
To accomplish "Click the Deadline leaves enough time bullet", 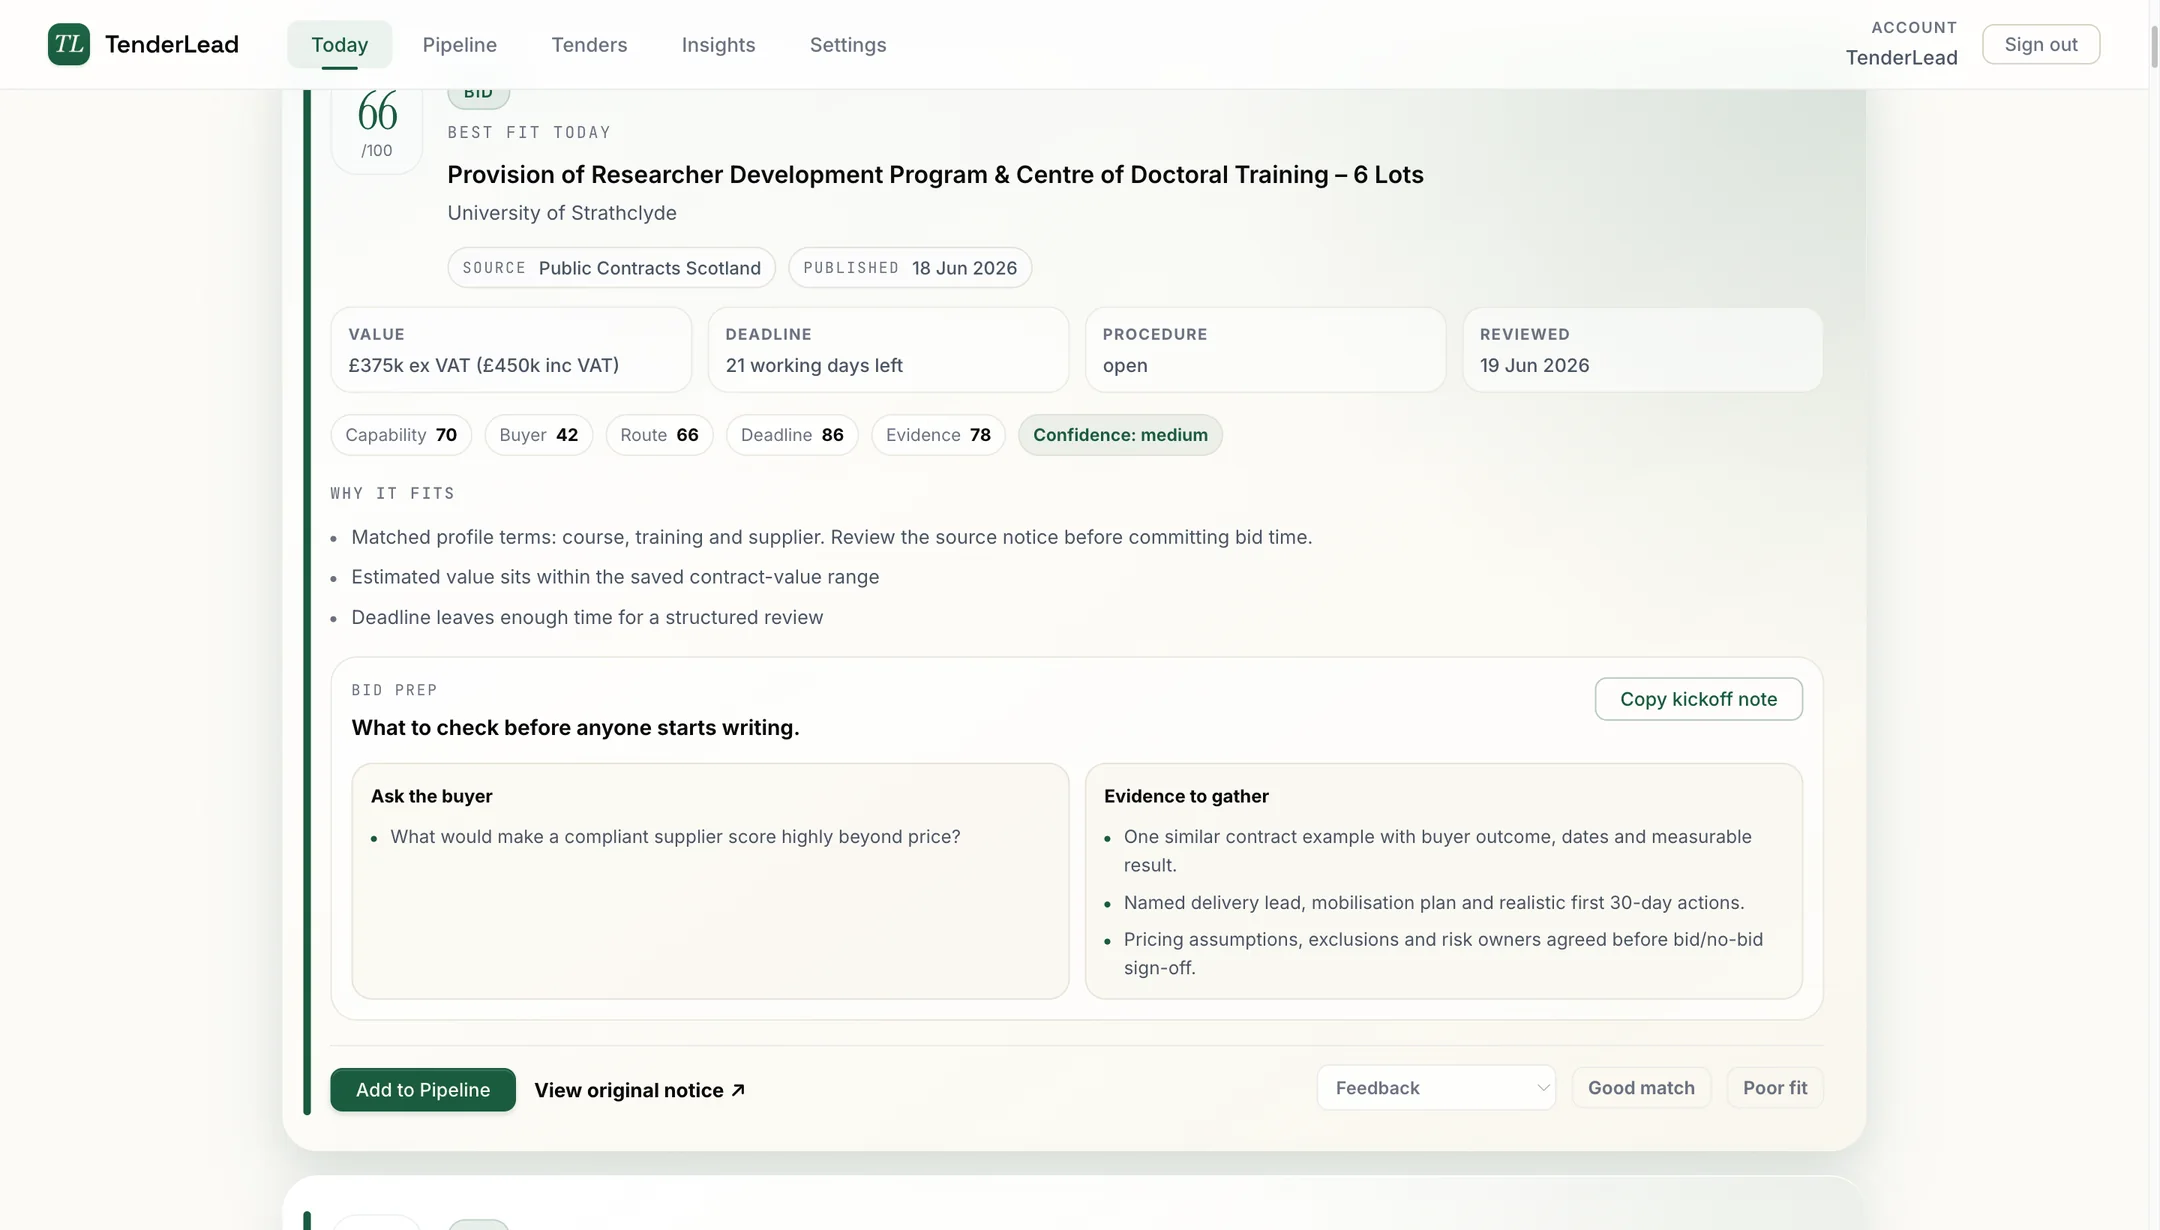I will tap(587, 617).
